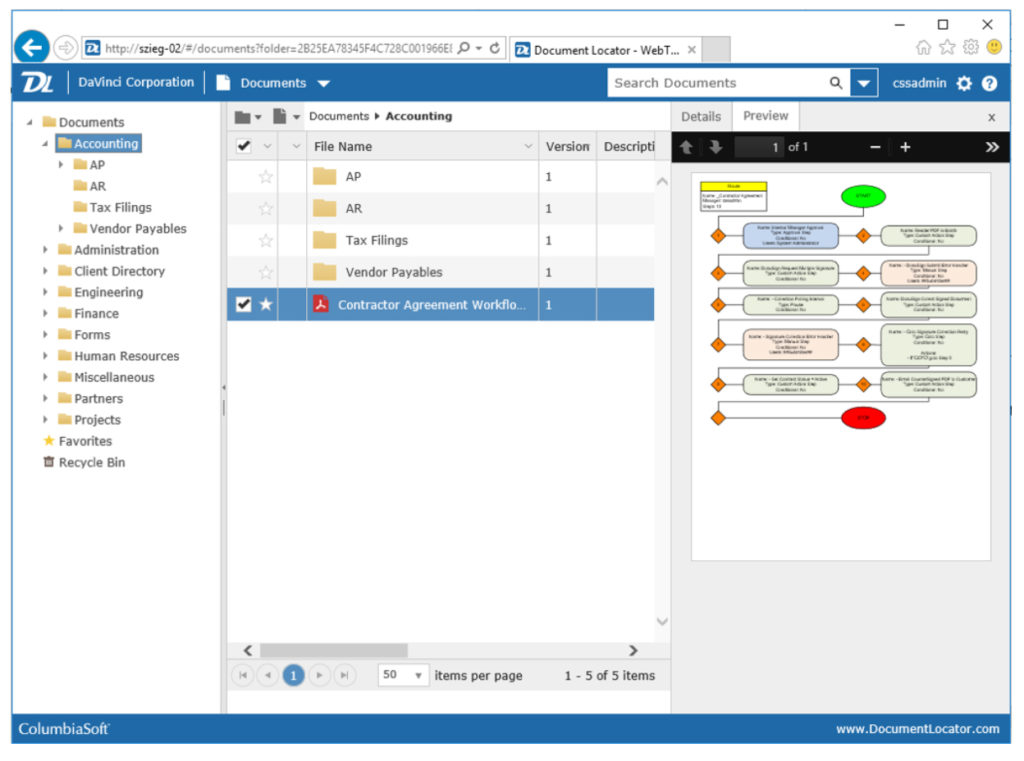
Task: Go to last page pagination button
Action: (x=345, y=675)
